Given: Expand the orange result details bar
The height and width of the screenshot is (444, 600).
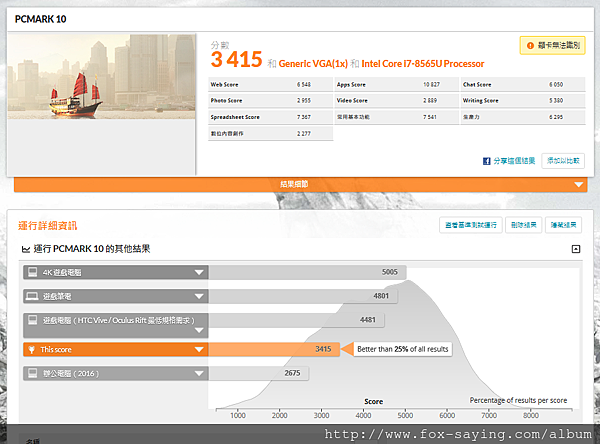Looking at the screenshot, I should (x=300, y=184).
